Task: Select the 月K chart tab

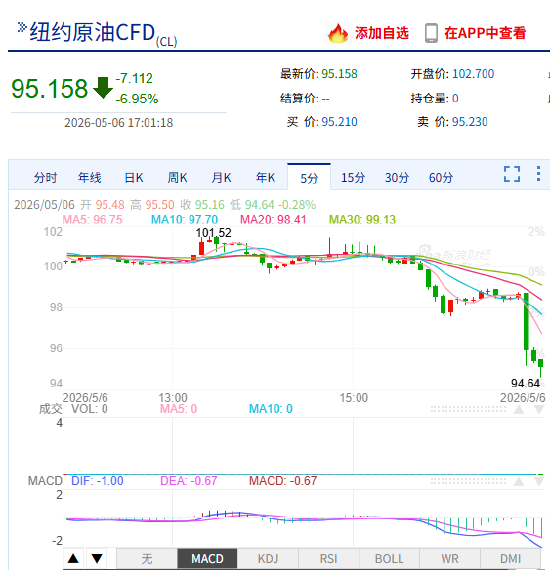Action: tap(221, 178)
